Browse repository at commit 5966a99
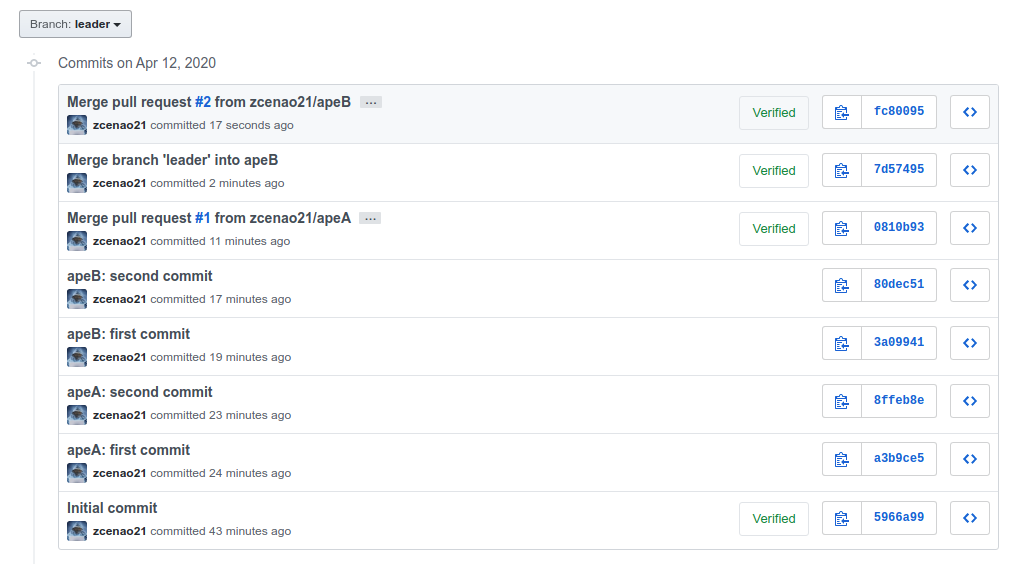The image size is (1036, 564). [970, 518]
